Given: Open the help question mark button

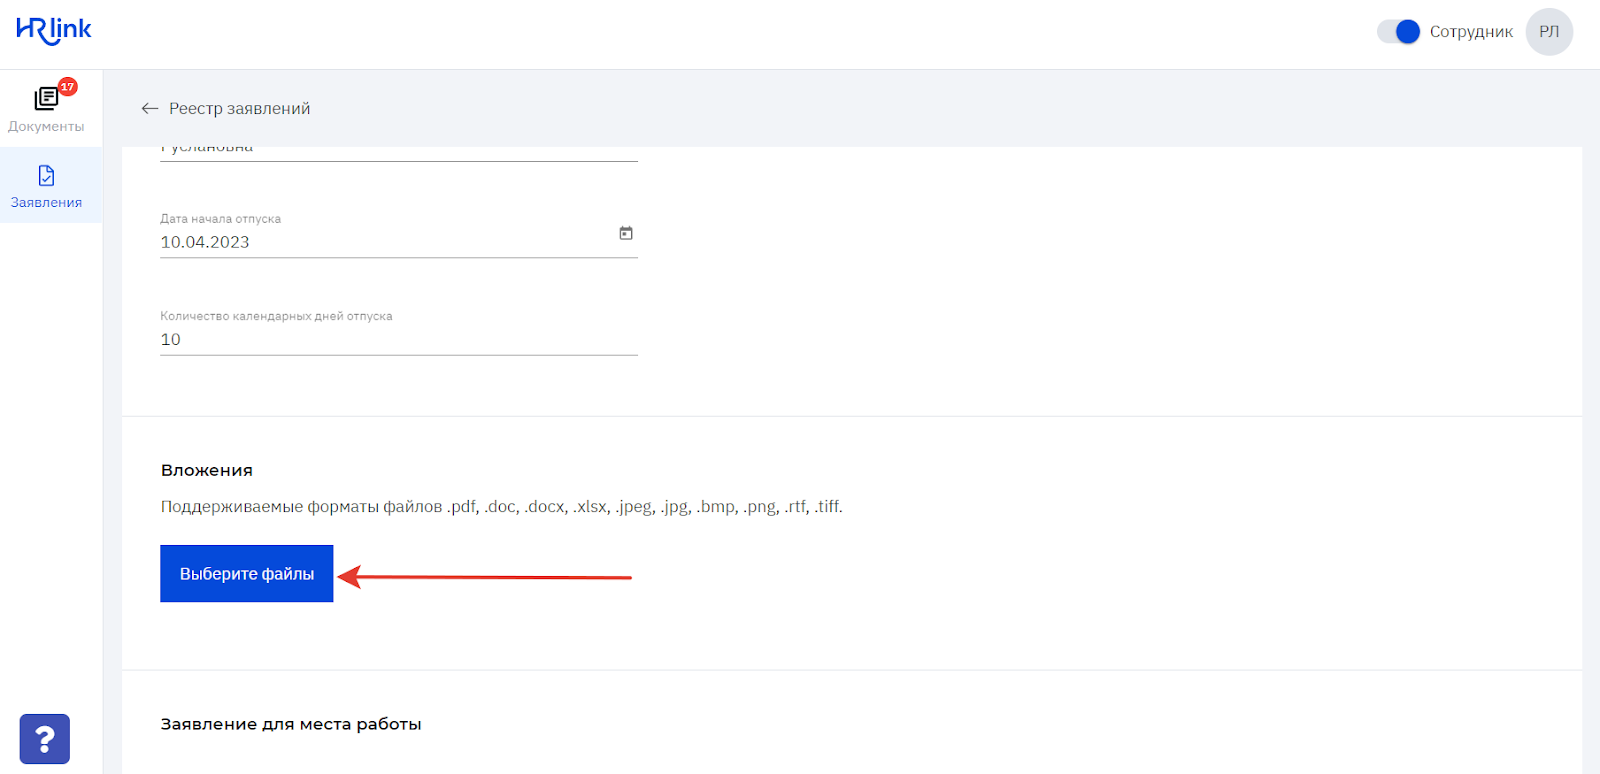Looking at the screenshot, I should pyautogui.click(x=45, y=739).
